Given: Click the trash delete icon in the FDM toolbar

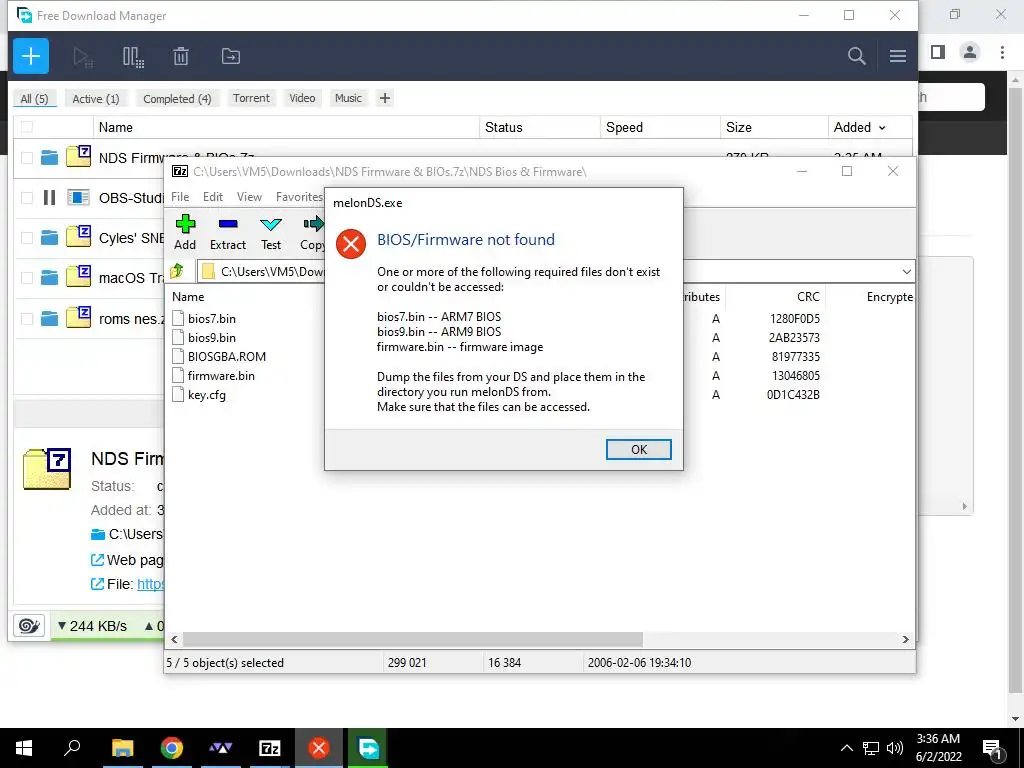Looking at the screenshot, I should [x=181, y=57].
